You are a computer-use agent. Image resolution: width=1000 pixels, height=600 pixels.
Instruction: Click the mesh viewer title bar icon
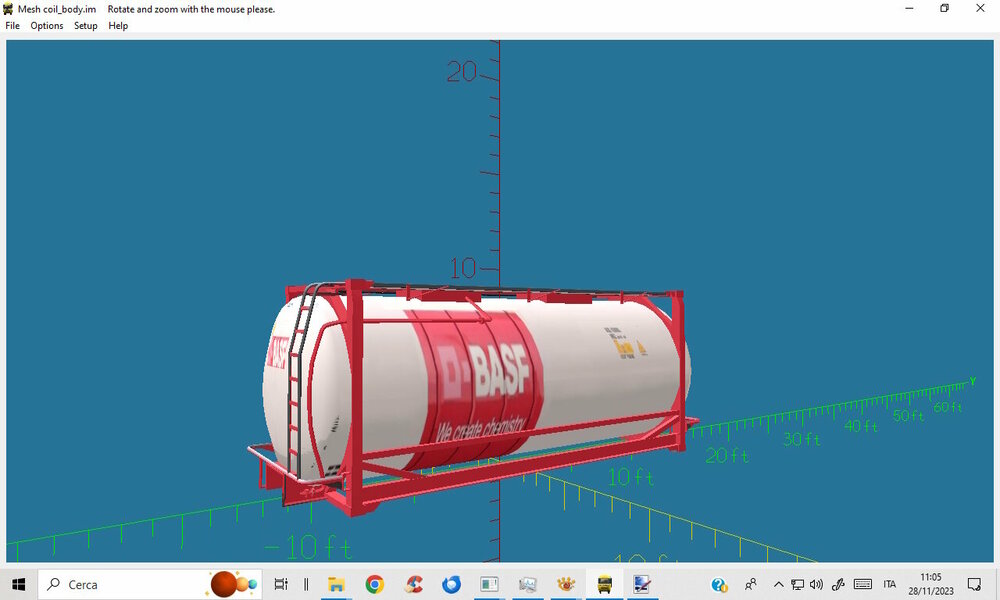coord(8,9)
